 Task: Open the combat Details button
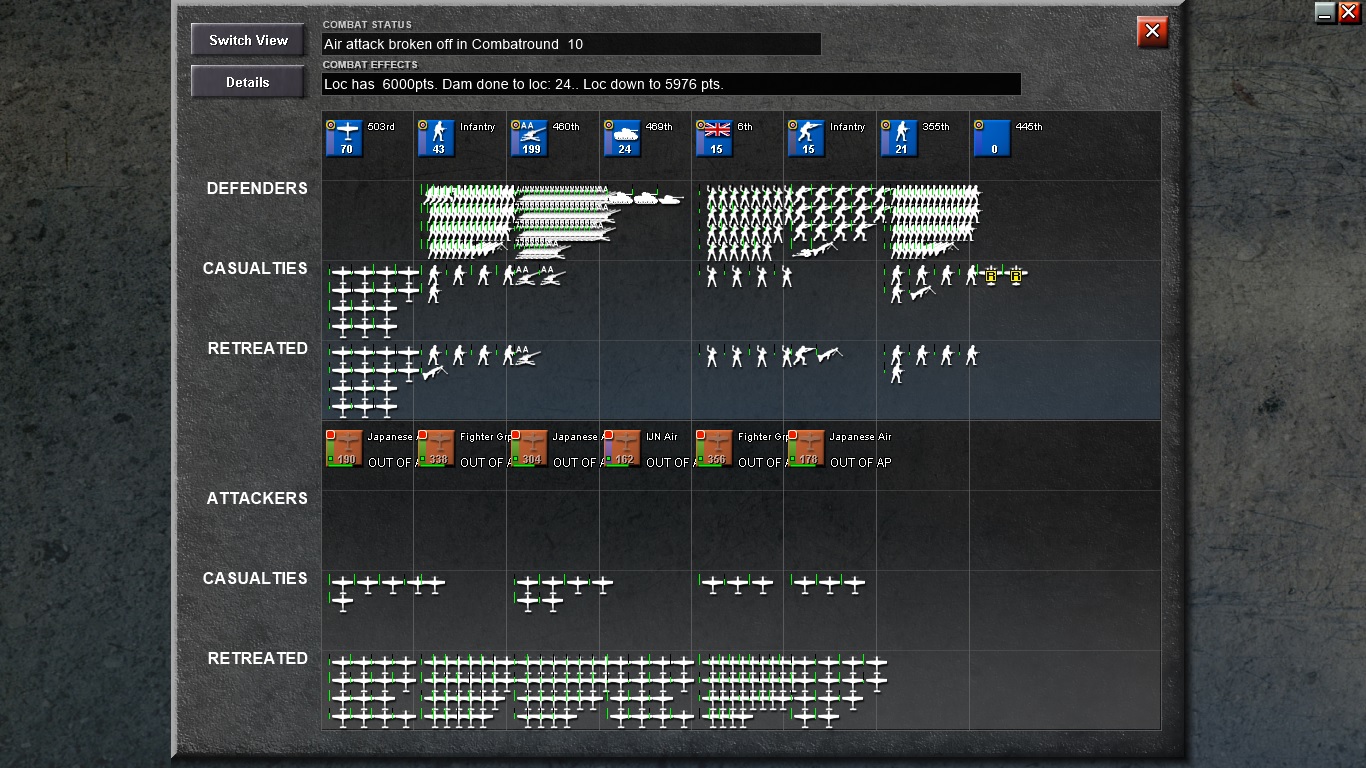(248, 82)
